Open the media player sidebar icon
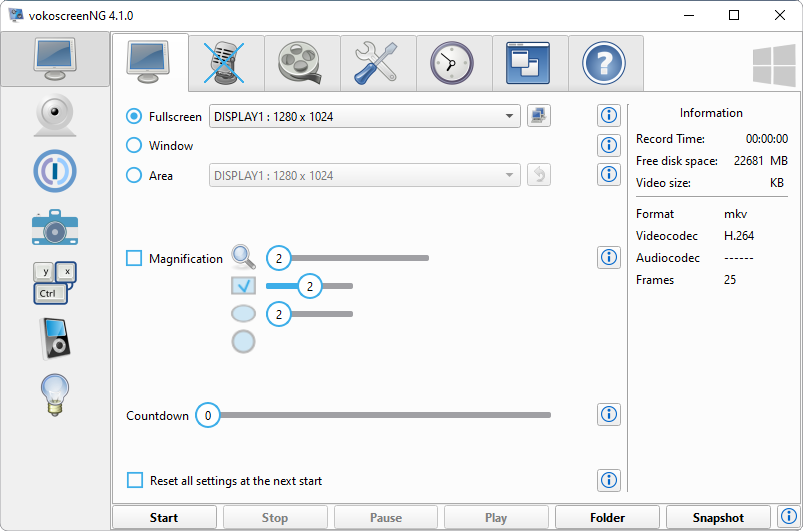This screenshot has height=531, width=803. point(55,338)
